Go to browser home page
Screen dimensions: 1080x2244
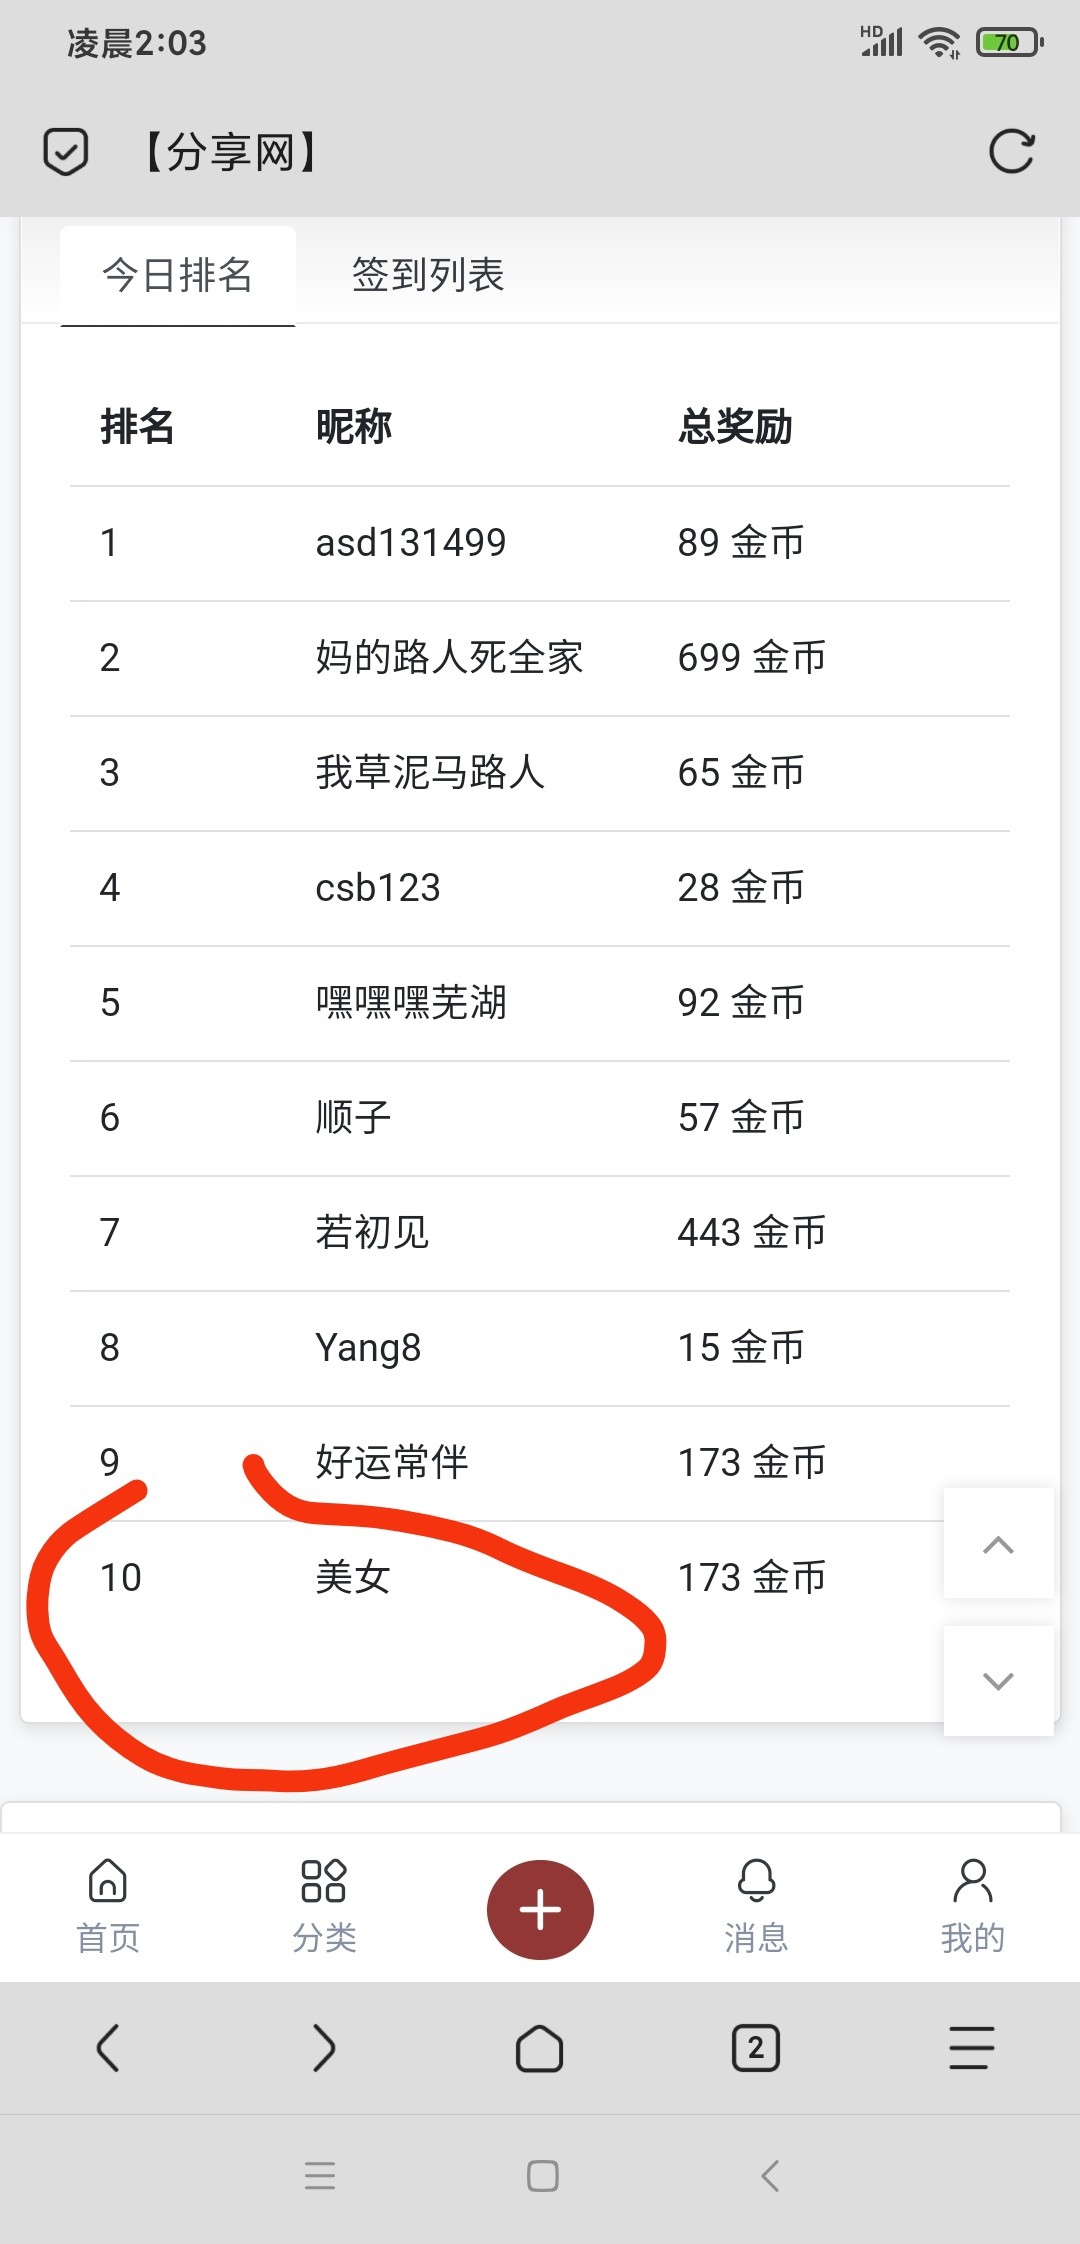540,2048
